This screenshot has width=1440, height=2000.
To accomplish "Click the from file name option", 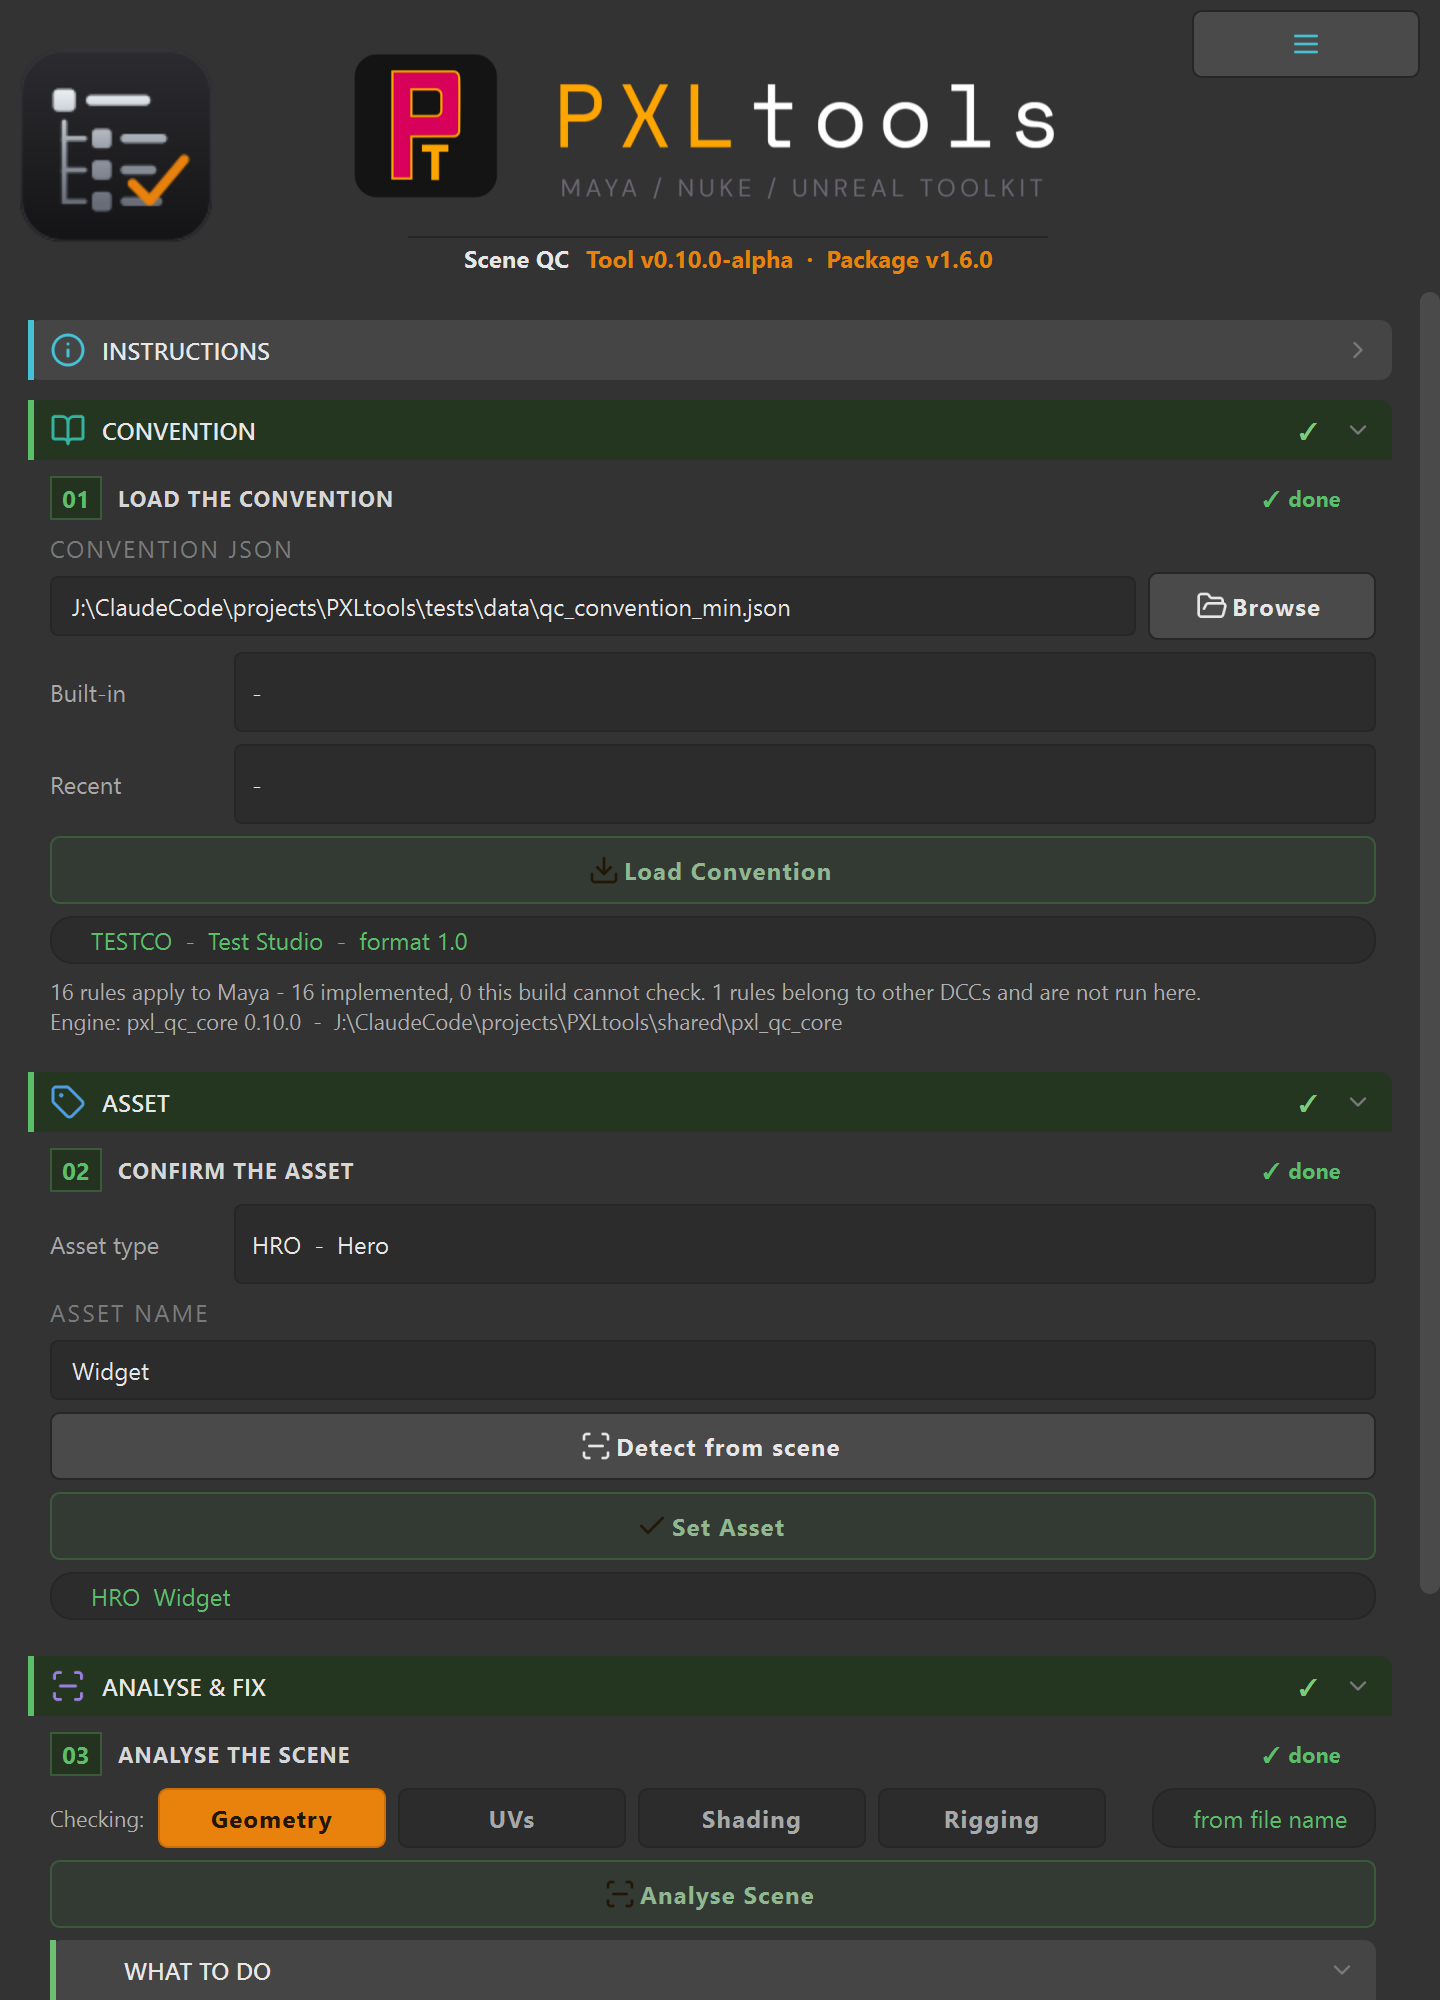I will tap(1264, 1819).
